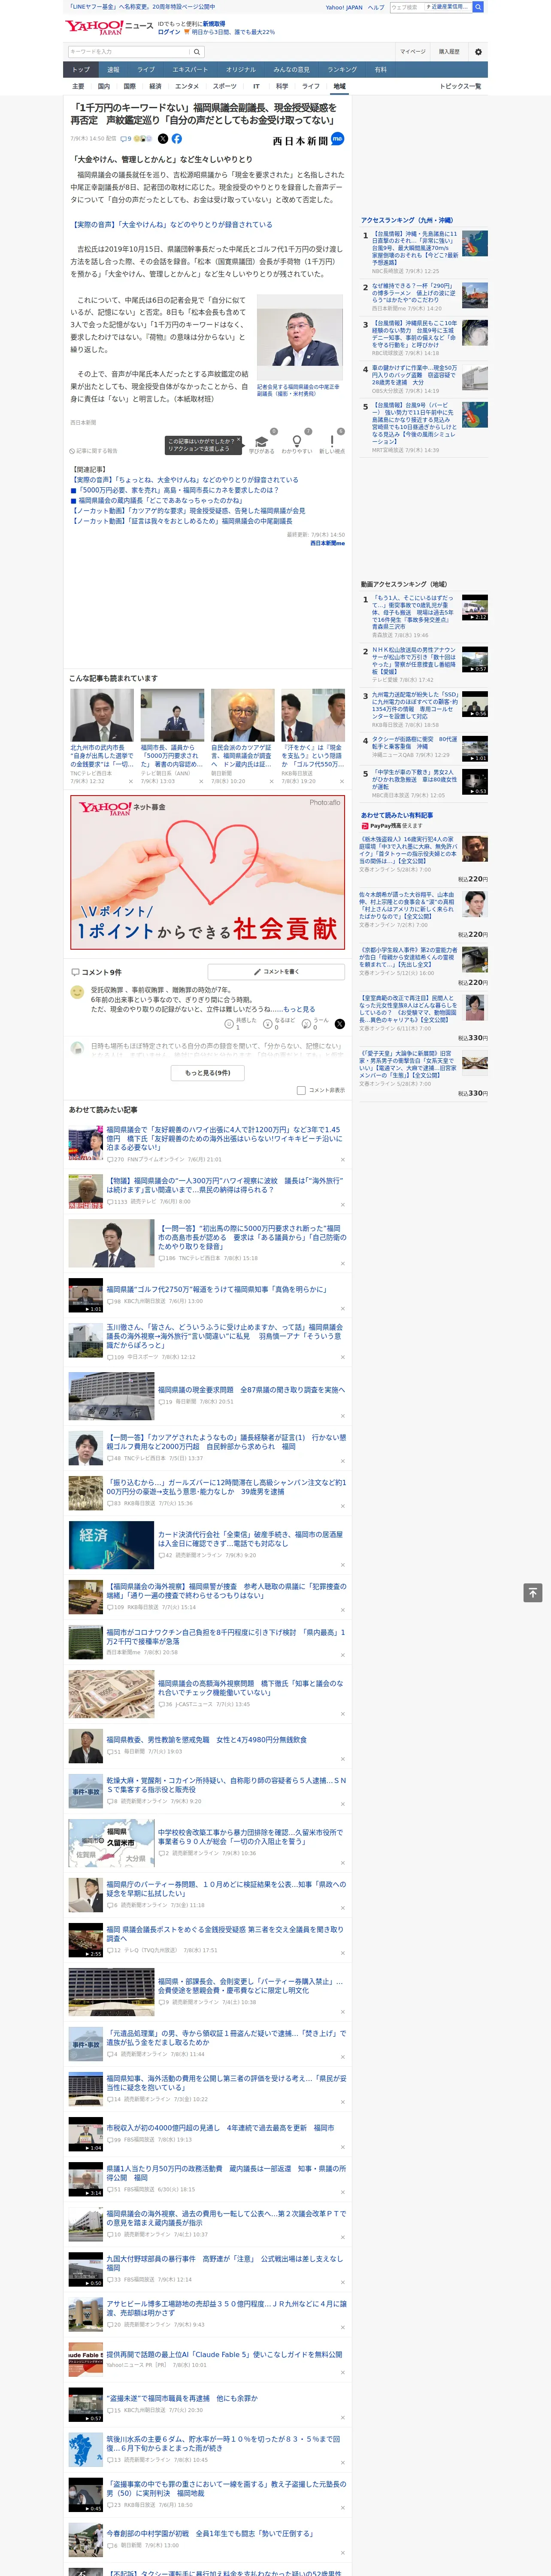Open the settings gear icon
The image size is (551, 2576).
coord(478,52)
